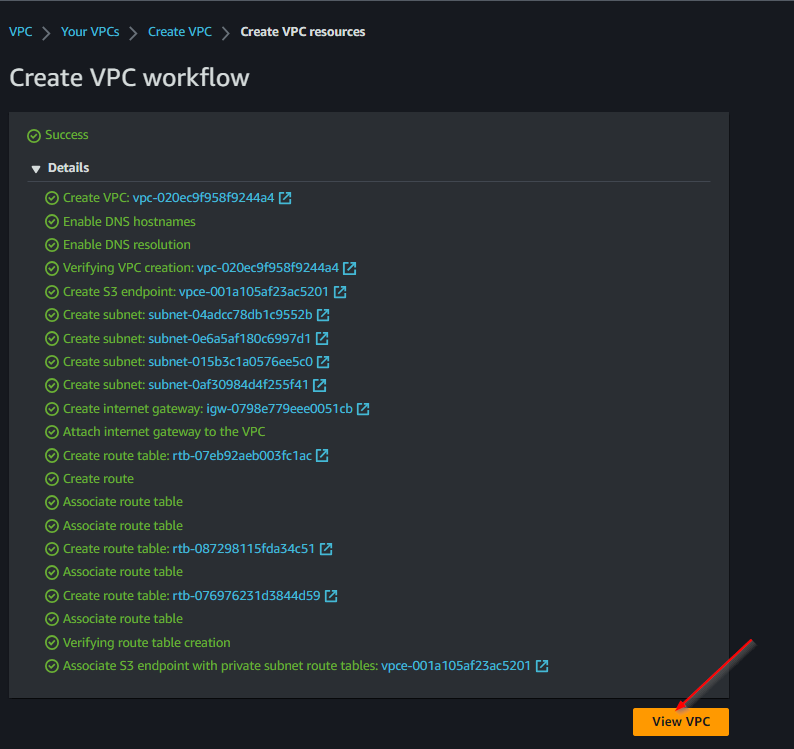The height and width of the screenshot is (749, 794).
Task: Click external link icon for rtb-076976231d3844d59
Action: coord(331,596)
